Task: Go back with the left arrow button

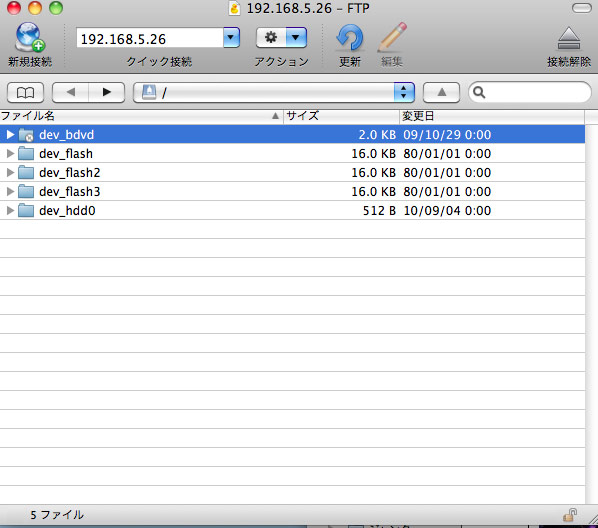Action: 71,93
